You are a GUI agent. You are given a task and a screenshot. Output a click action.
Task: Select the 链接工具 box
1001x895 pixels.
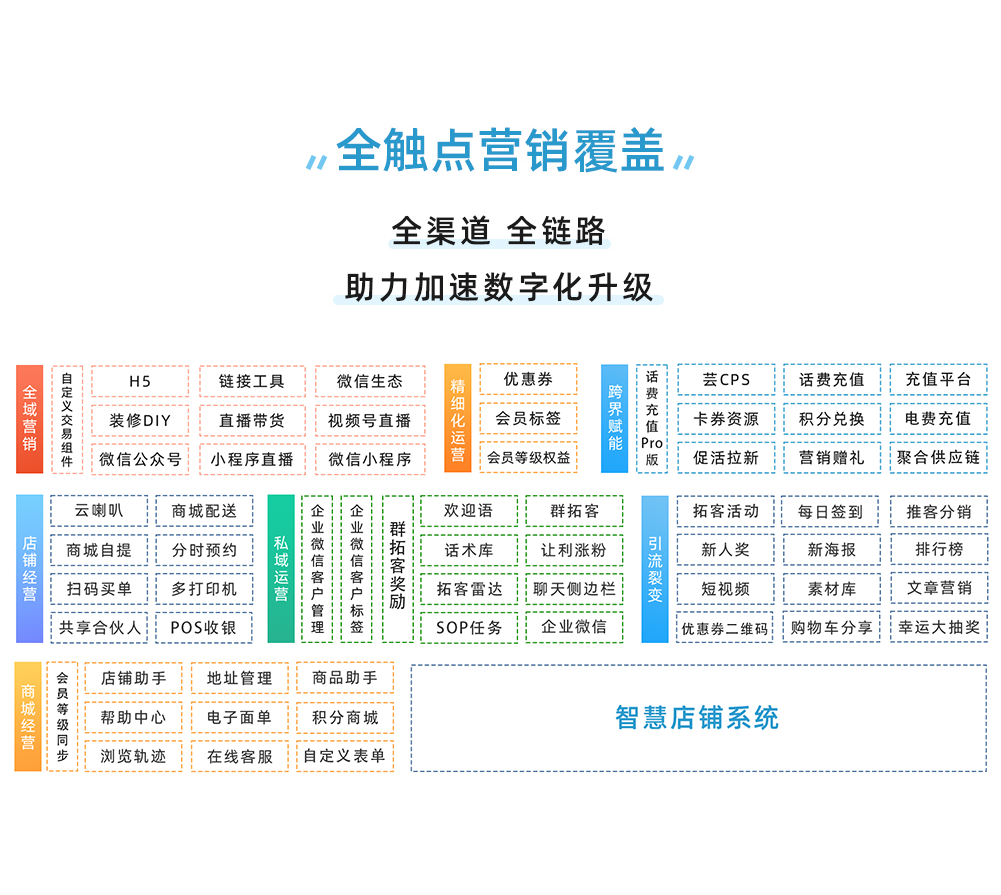[252, 382]
